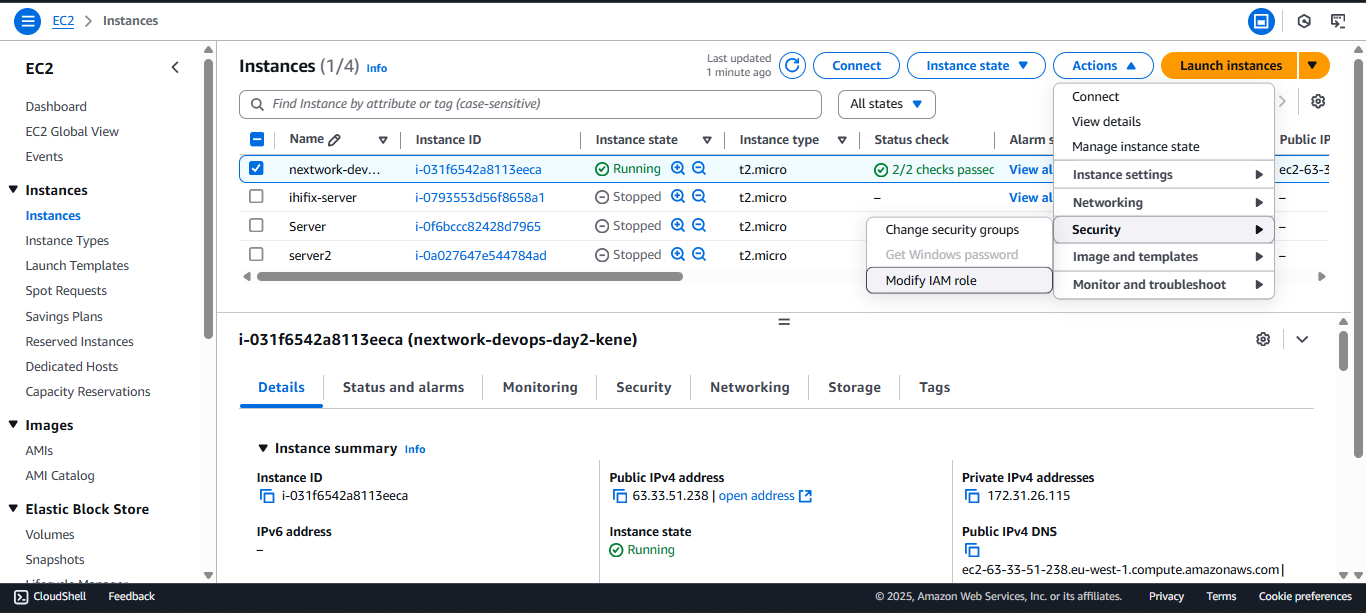
Task: Click the screen-with-cursor icon in top bar
Action: click(1338, 21)
